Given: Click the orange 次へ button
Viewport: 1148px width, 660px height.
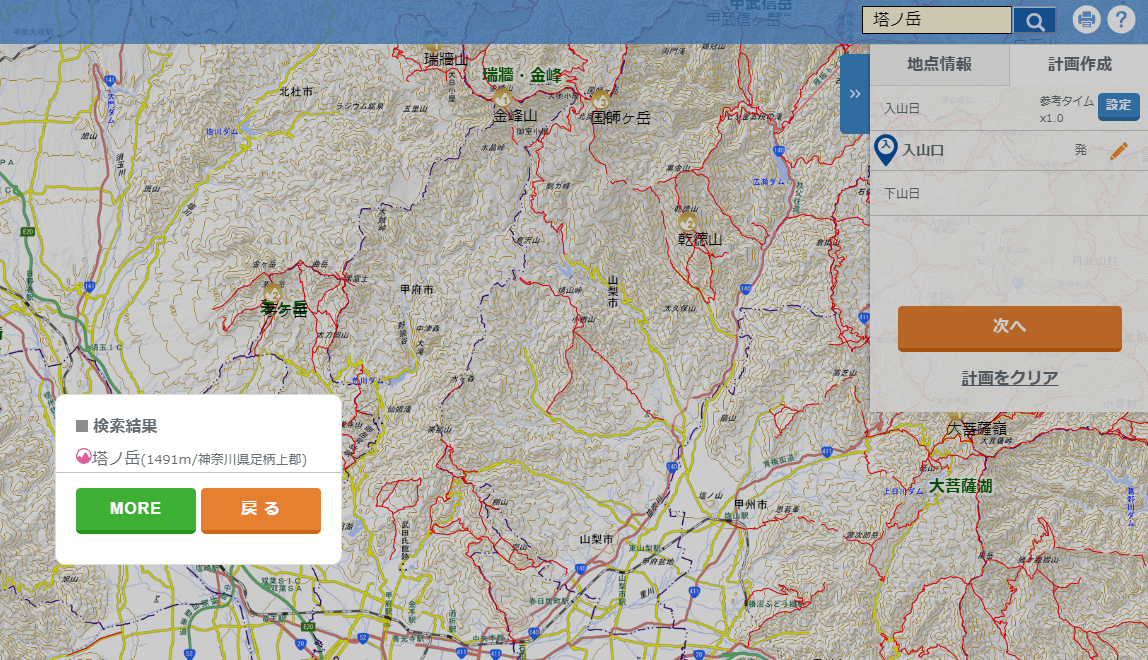Looking at the screenshot, I should click(x=1009, y=327).
